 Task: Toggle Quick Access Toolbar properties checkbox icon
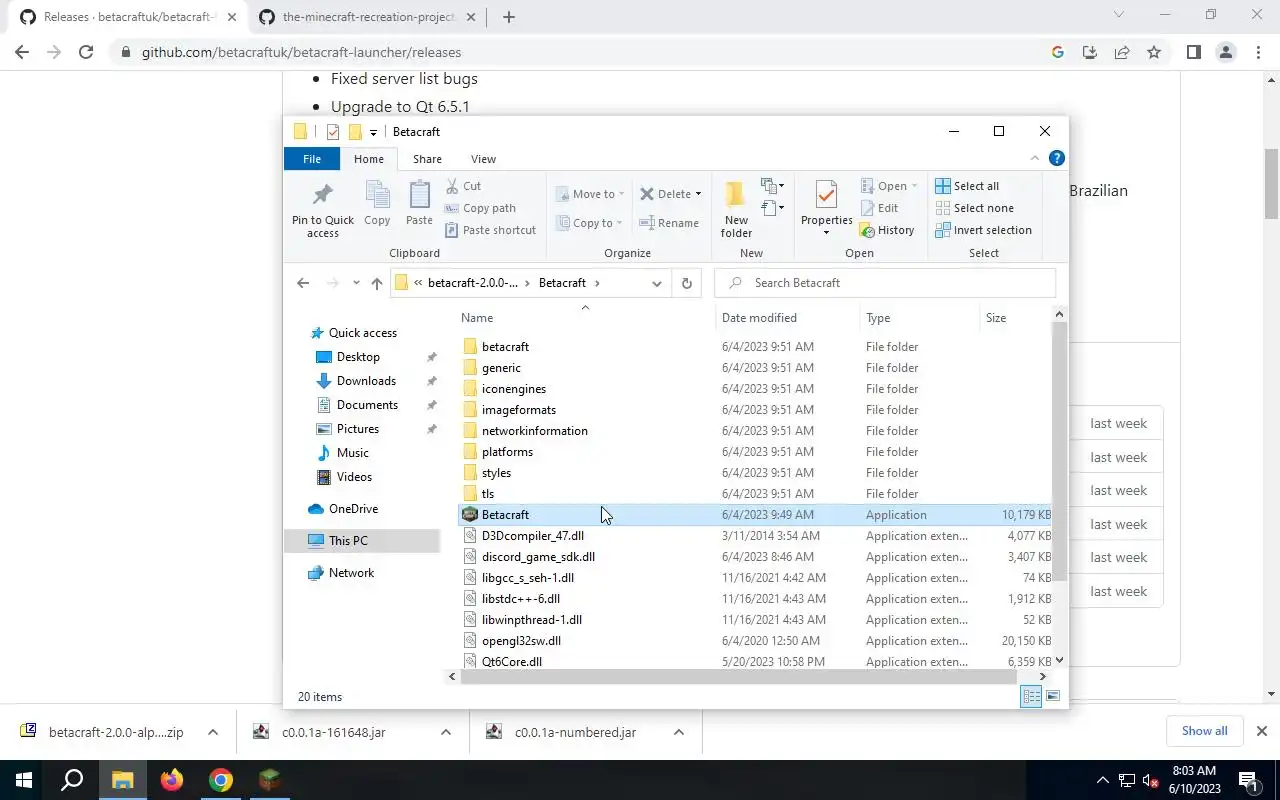pyautogui.click(x=333, y=132)
